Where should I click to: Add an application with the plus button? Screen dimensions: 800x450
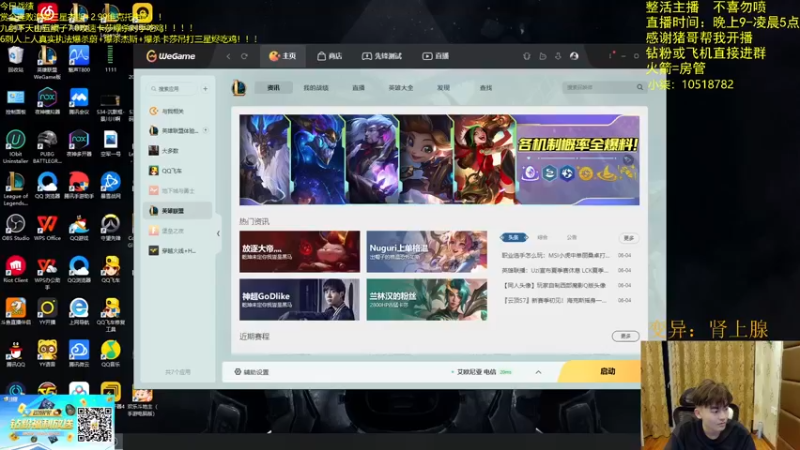(205, 89)
